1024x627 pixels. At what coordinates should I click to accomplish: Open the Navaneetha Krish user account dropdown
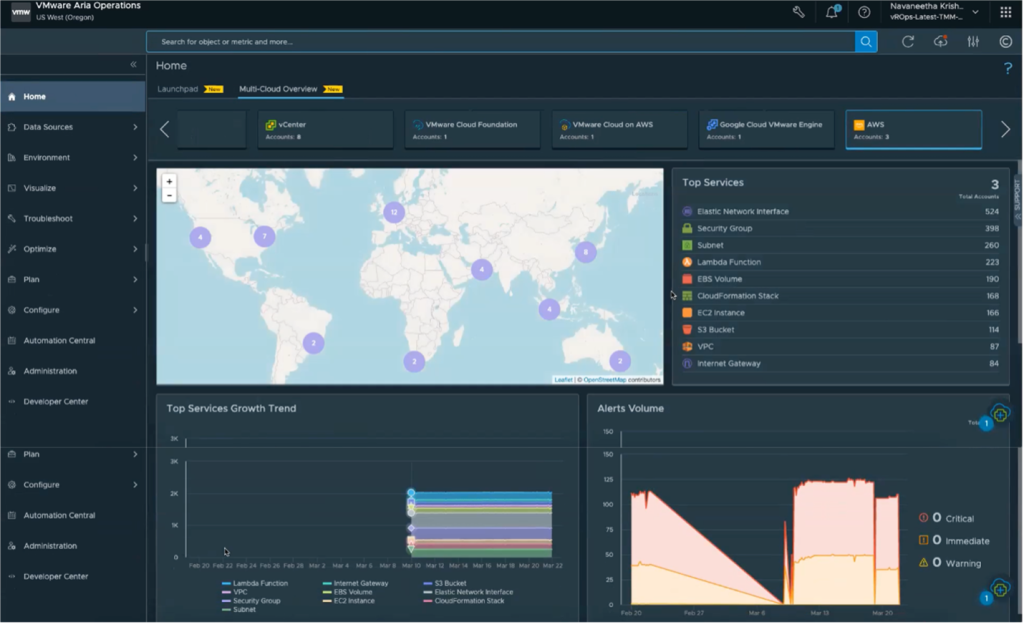tap(935, 12)
